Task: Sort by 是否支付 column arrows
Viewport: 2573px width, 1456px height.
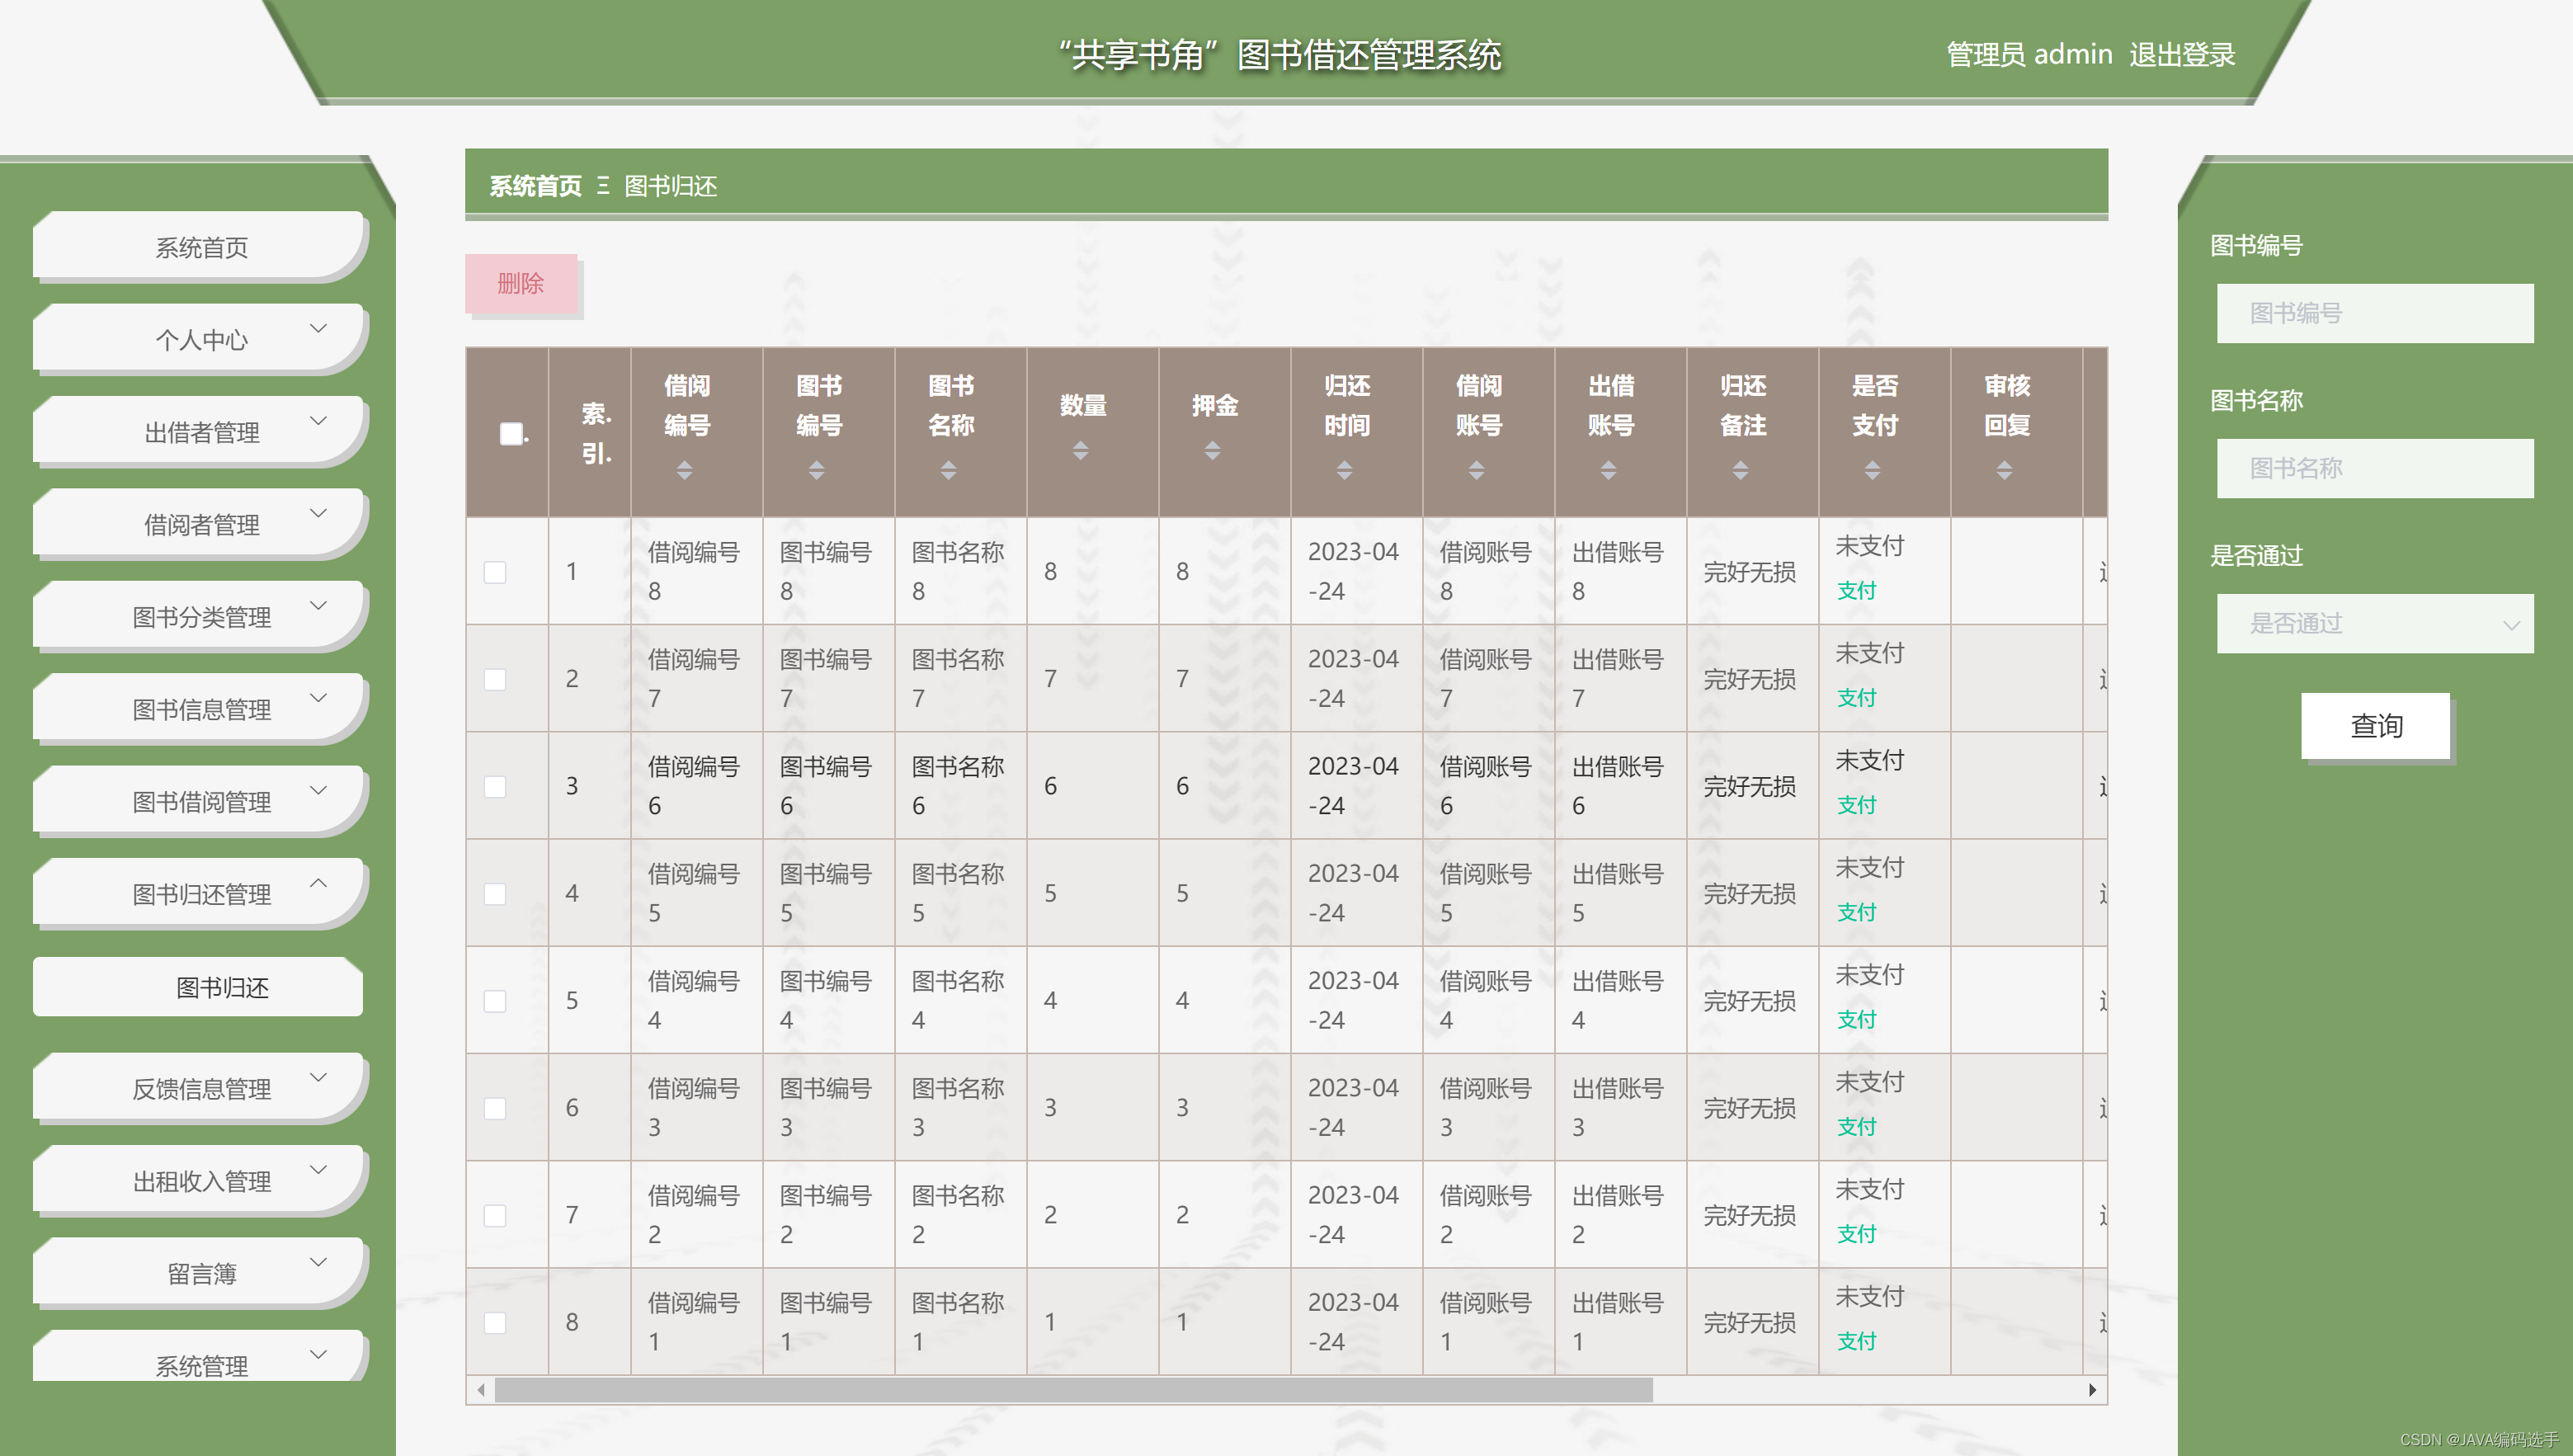Action: (x=1873, y=470)
